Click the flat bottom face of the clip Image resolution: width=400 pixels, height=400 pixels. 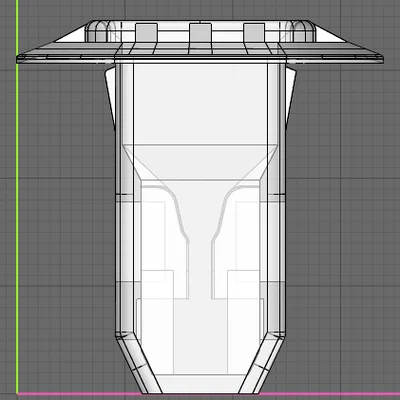pyautogui.click(x=200, y=383)
